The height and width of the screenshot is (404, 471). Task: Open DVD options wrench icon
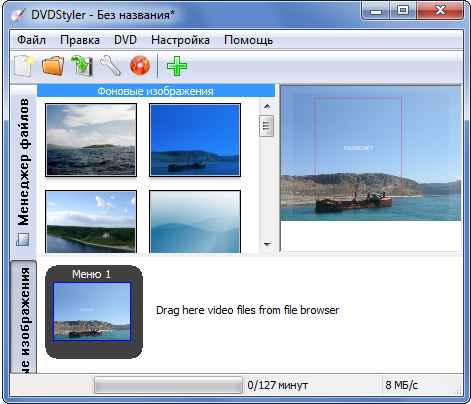(110, 66)
